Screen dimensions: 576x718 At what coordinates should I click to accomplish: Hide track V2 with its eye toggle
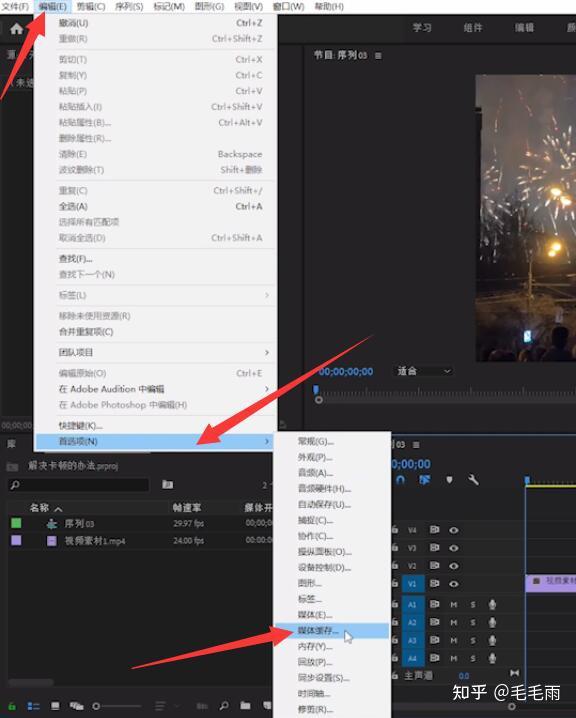pos(454,566)
